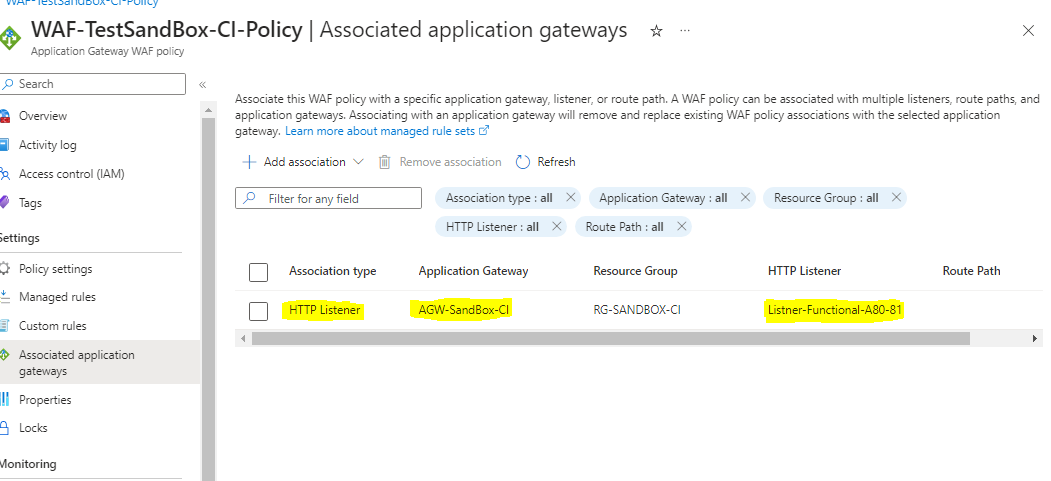
Task: Click the Custom rules list icon
Action: click(x=5, y=326)
